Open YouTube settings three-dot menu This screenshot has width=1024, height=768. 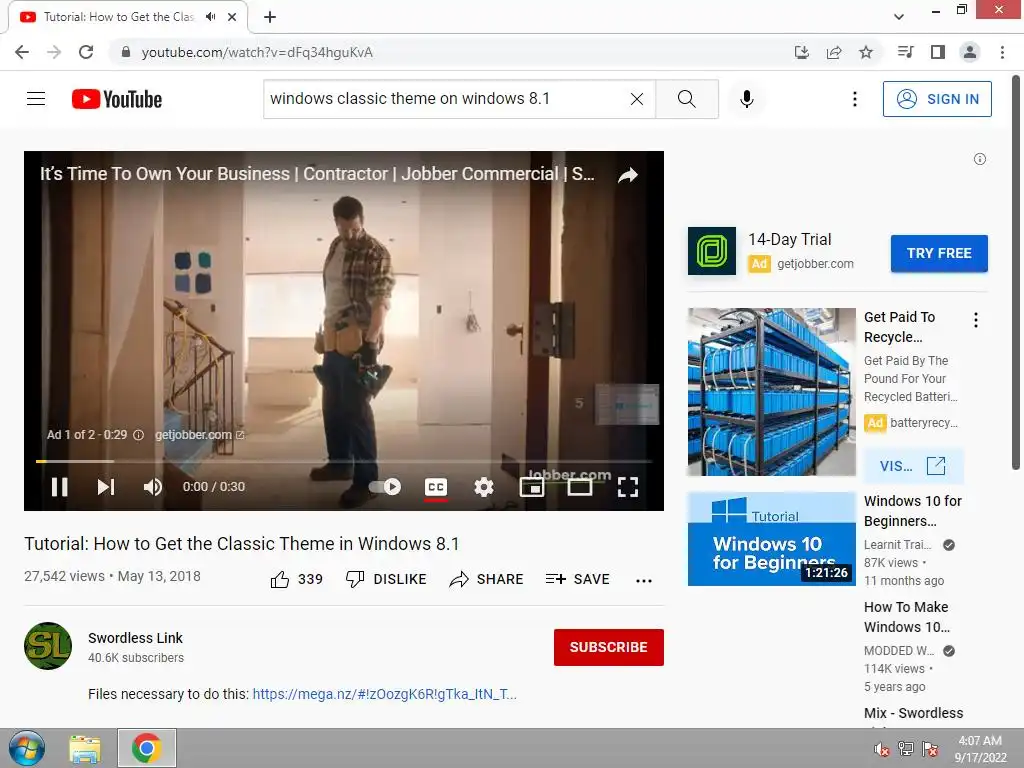(x=854, y=99)
